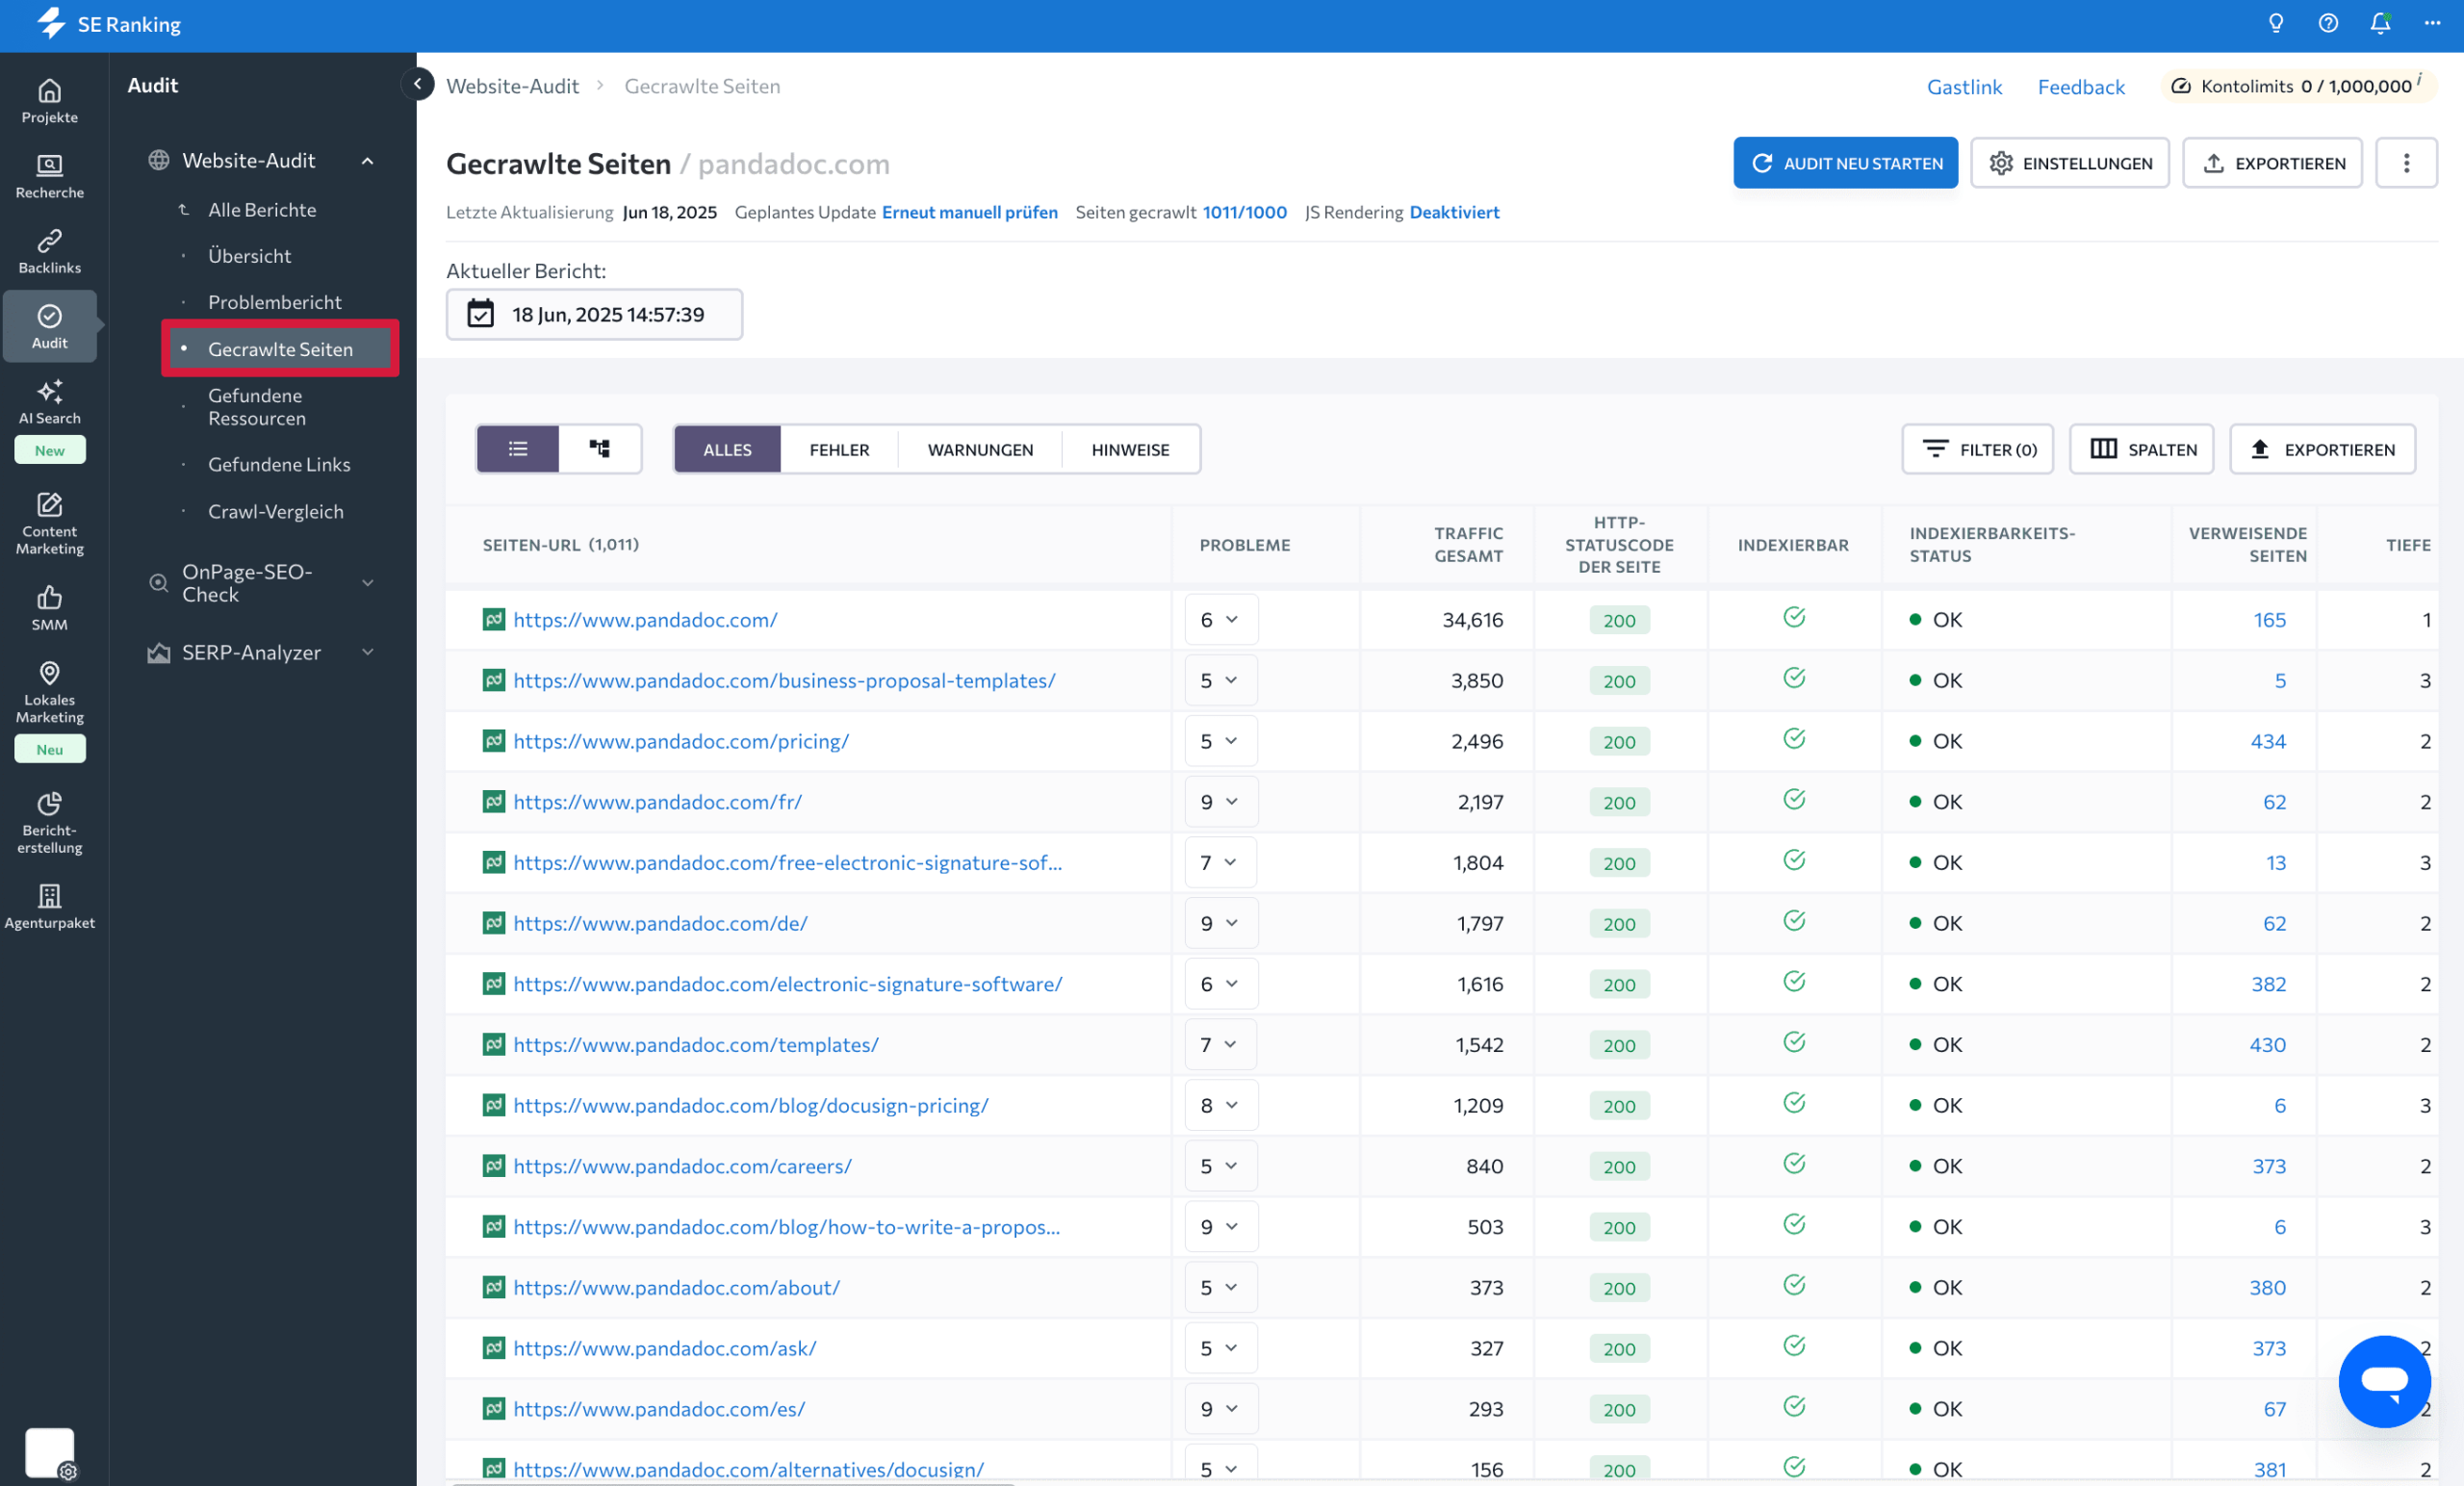Click favicon beside pandadoc.com/pricing/ row

[493, 741]
